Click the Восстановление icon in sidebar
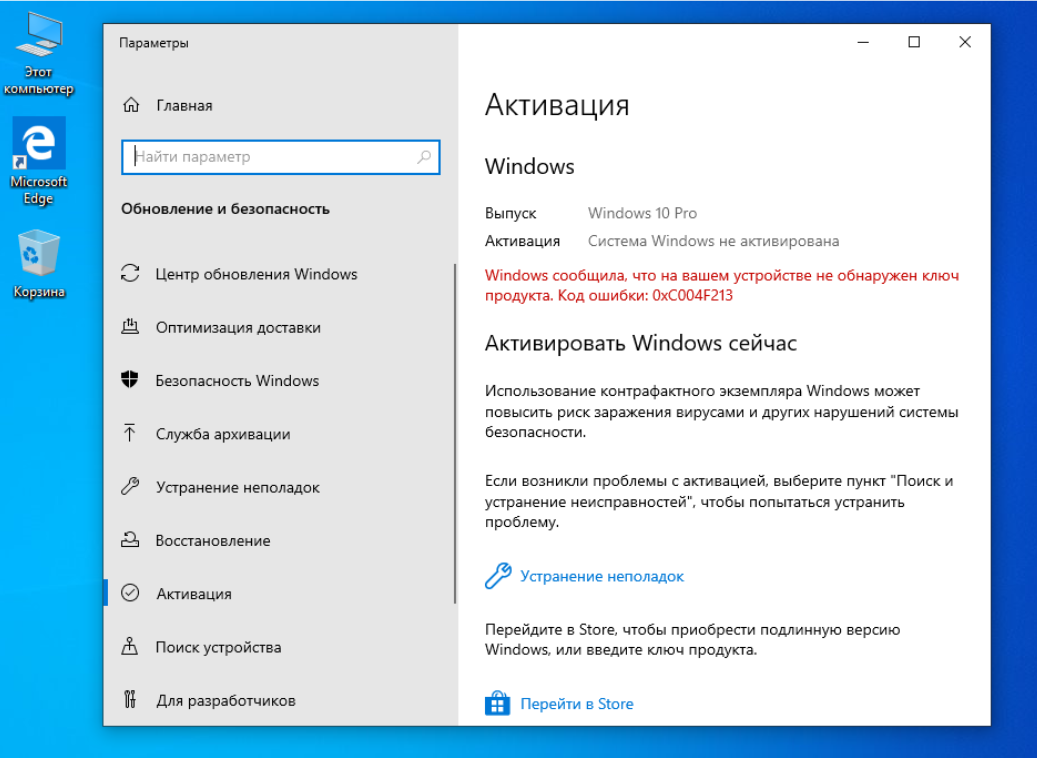 click(129, 540)
